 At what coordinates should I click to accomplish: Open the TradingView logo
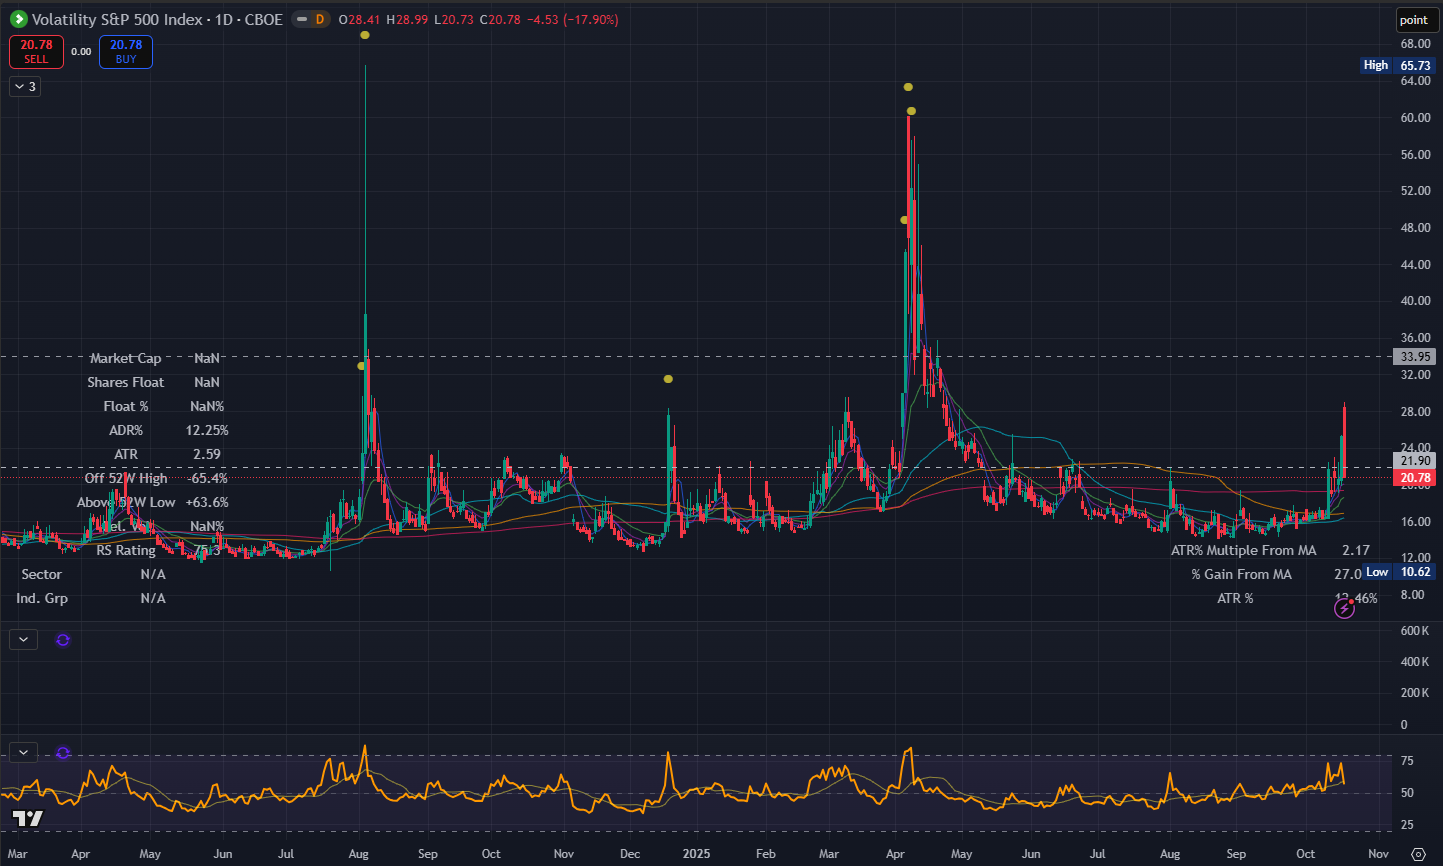click(28, 819)
